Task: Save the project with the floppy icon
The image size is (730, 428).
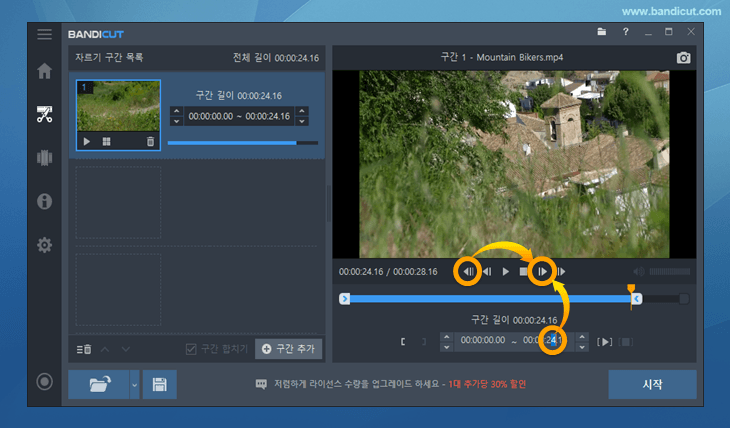Action: (160, 384)
